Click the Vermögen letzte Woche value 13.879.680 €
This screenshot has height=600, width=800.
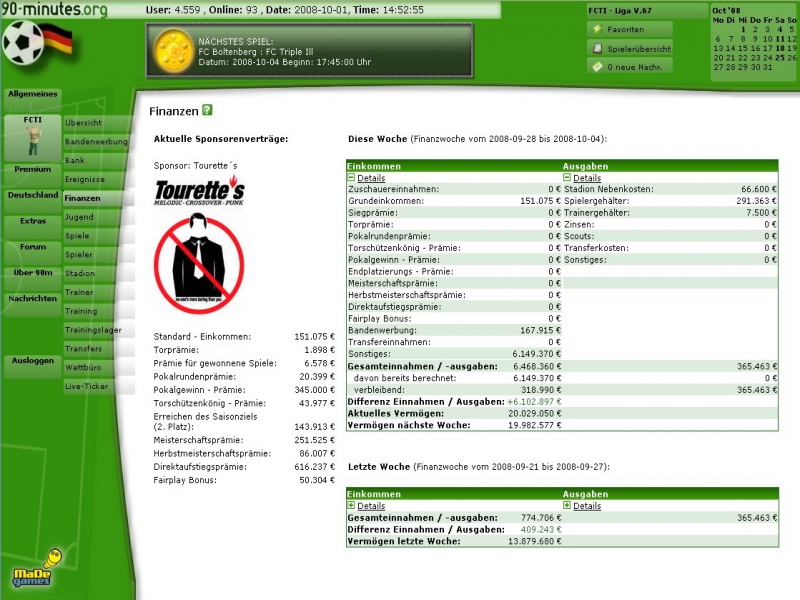tap(534, 541)
